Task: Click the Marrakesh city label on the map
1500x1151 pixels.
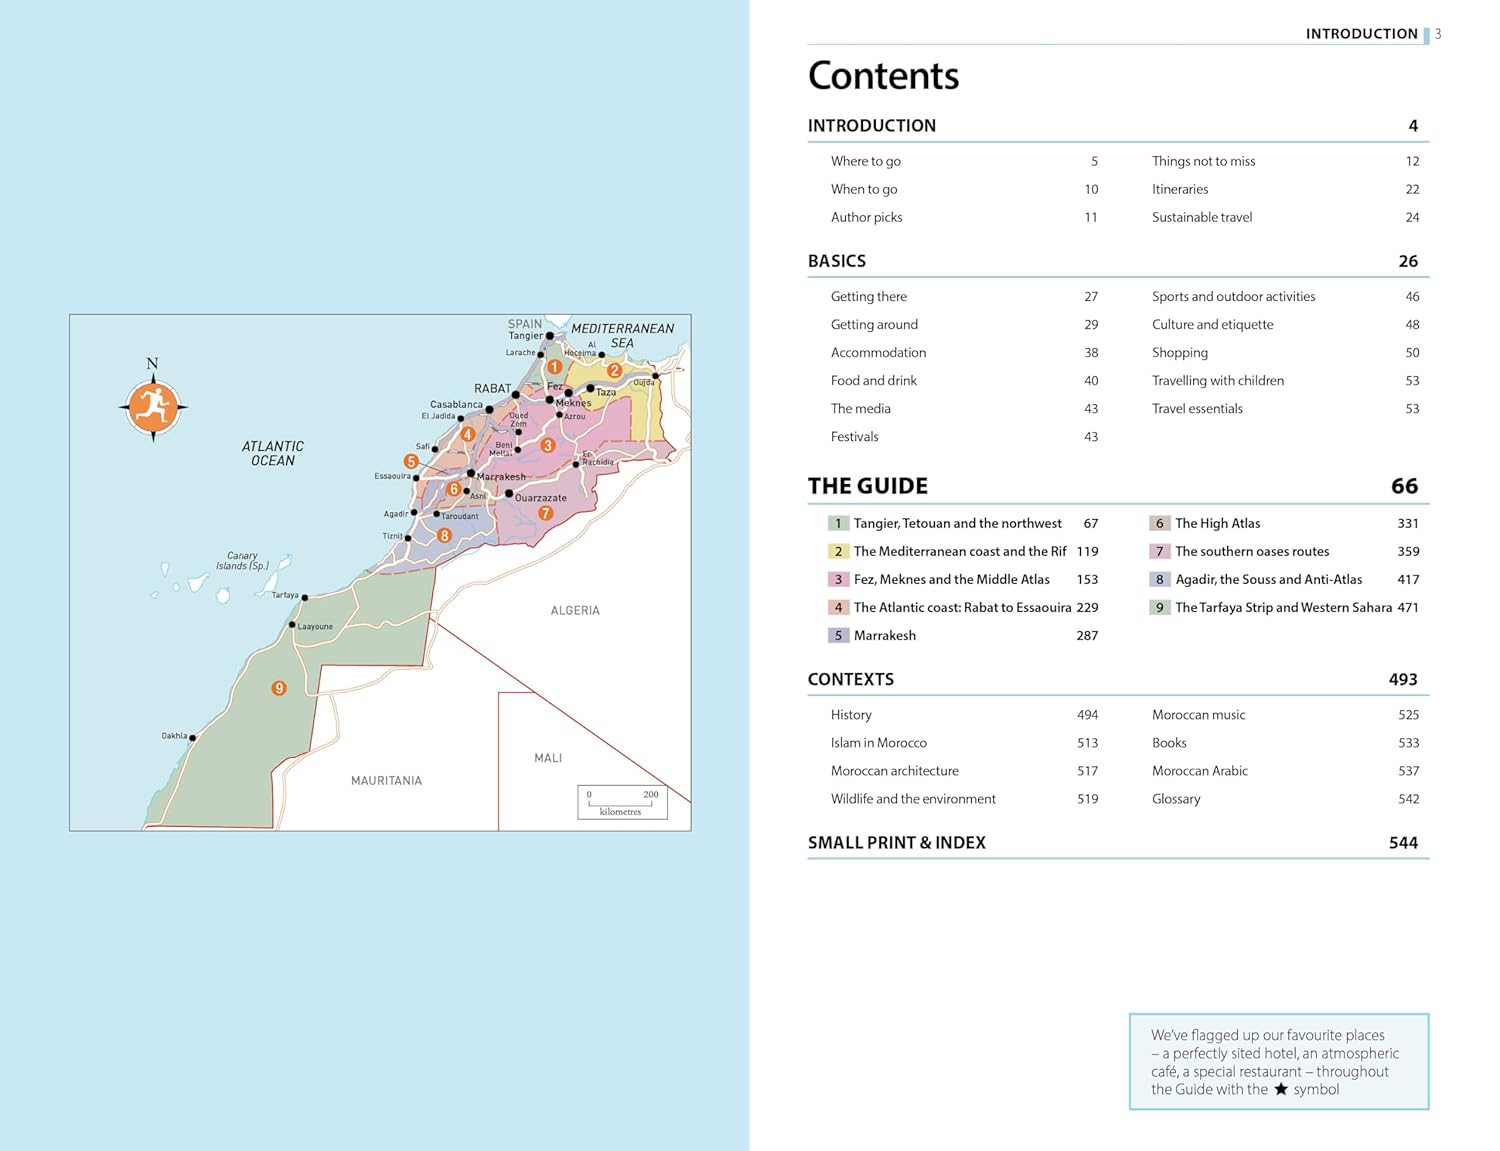Action: (x=501, y=477)
